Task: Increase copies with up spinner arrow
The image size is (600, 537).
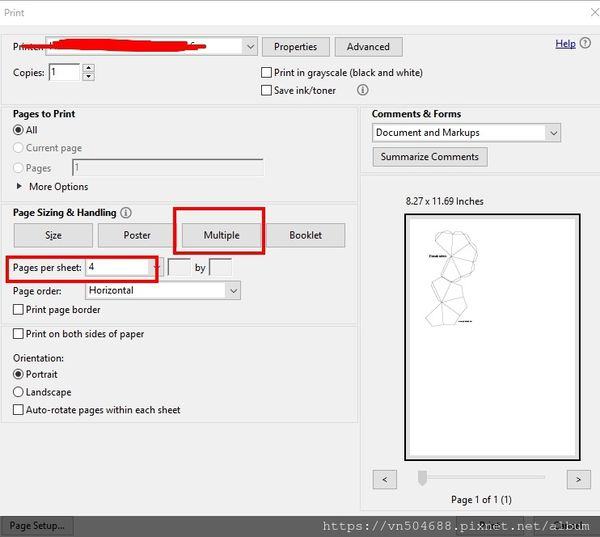Action: point(89,68)
